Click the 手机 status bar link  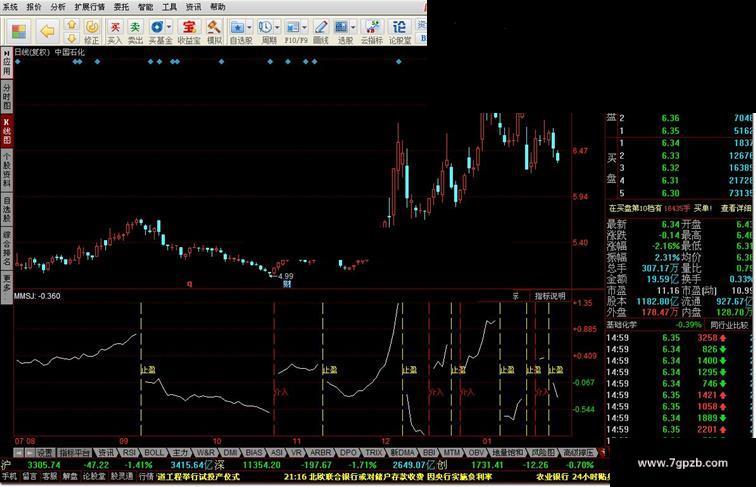tap(9, 476)
